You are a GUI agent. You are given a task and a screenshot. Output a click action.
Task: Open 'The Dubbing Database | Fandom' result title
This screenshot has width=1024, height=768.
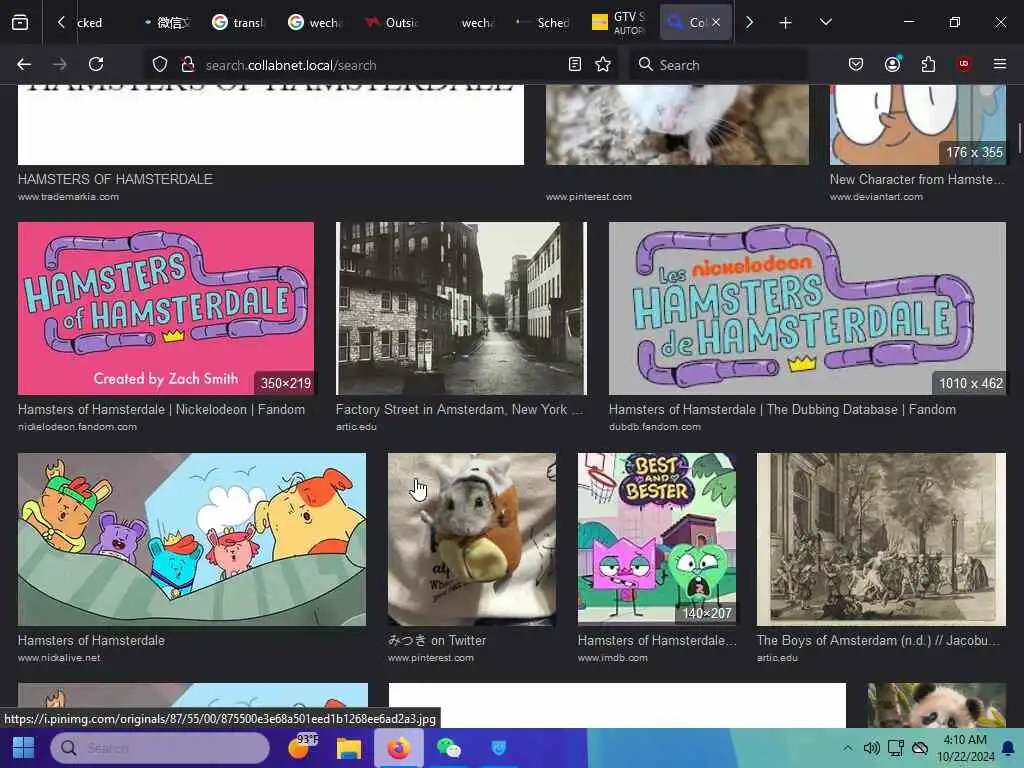click(x=782, y=409)
